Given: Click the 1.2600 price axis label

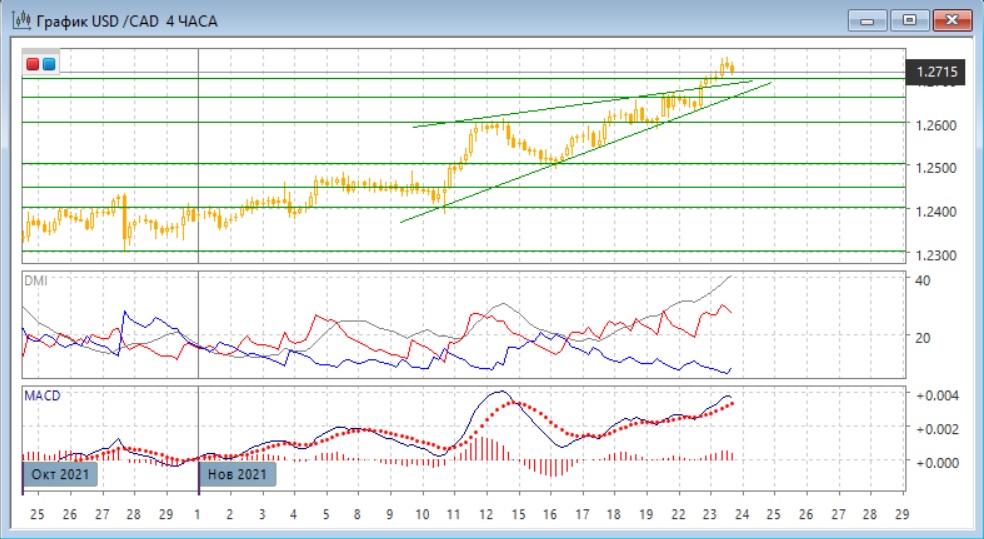Looking at the screenshot, I should (x=936, y=125).
